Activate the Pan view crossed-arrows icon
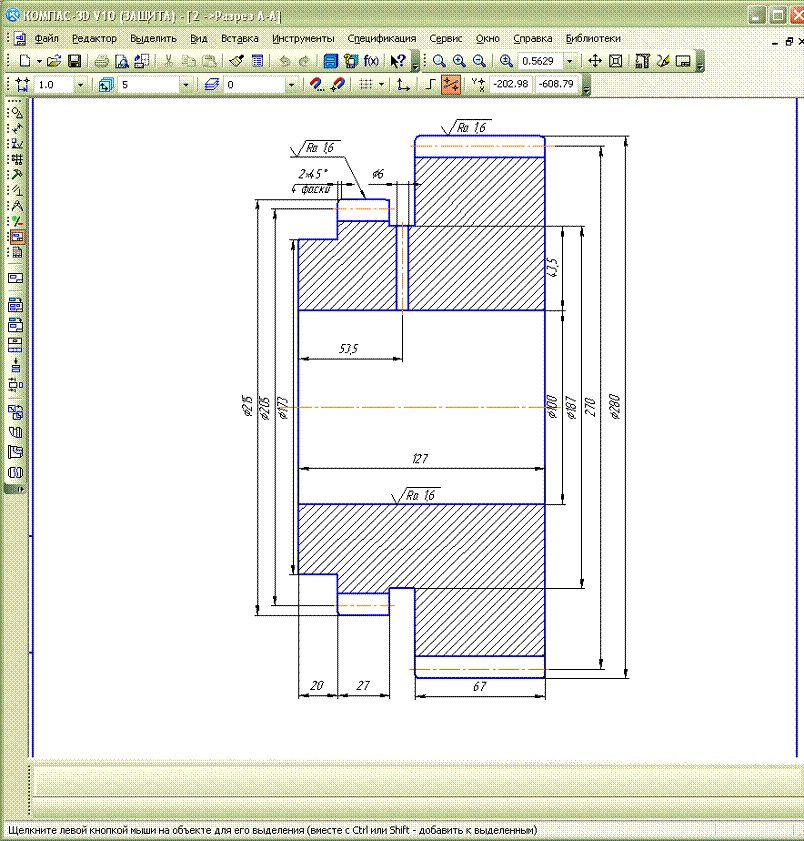The height and width of the screenshot is (841, 804). coord(595,61)
